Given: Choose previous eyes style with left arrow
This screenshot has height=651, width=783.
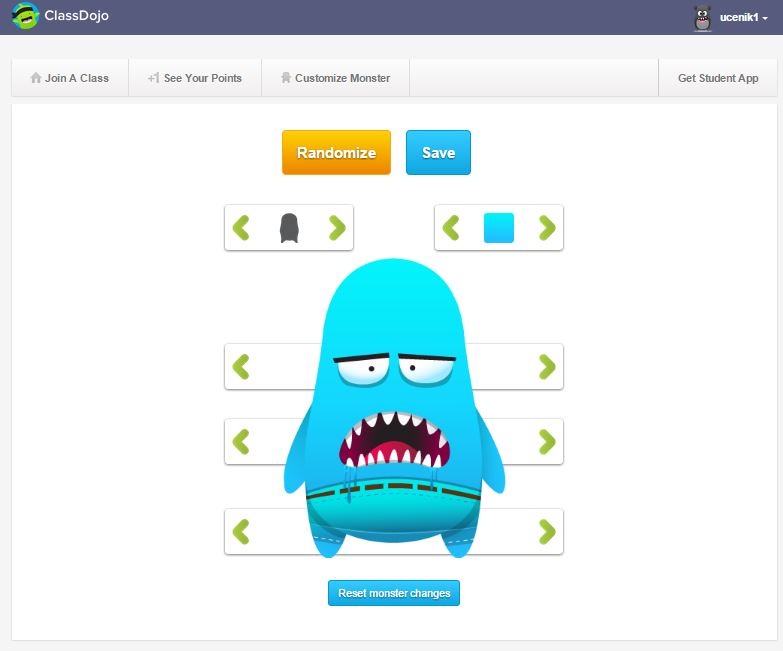Looking at the screenshot, I should (x=241, y=367).
